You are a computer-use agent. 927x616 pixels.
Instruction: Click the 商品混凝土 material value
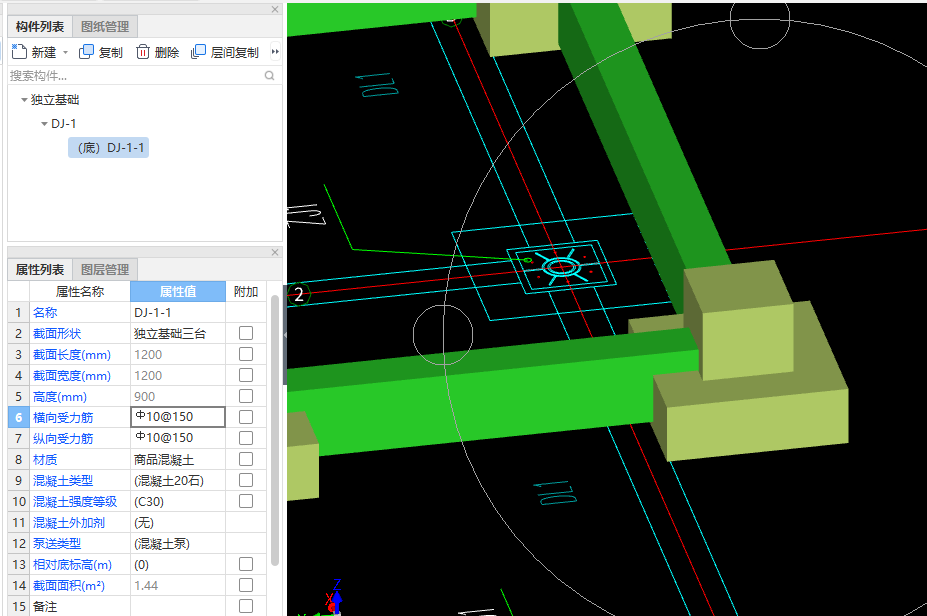[178, 459]
